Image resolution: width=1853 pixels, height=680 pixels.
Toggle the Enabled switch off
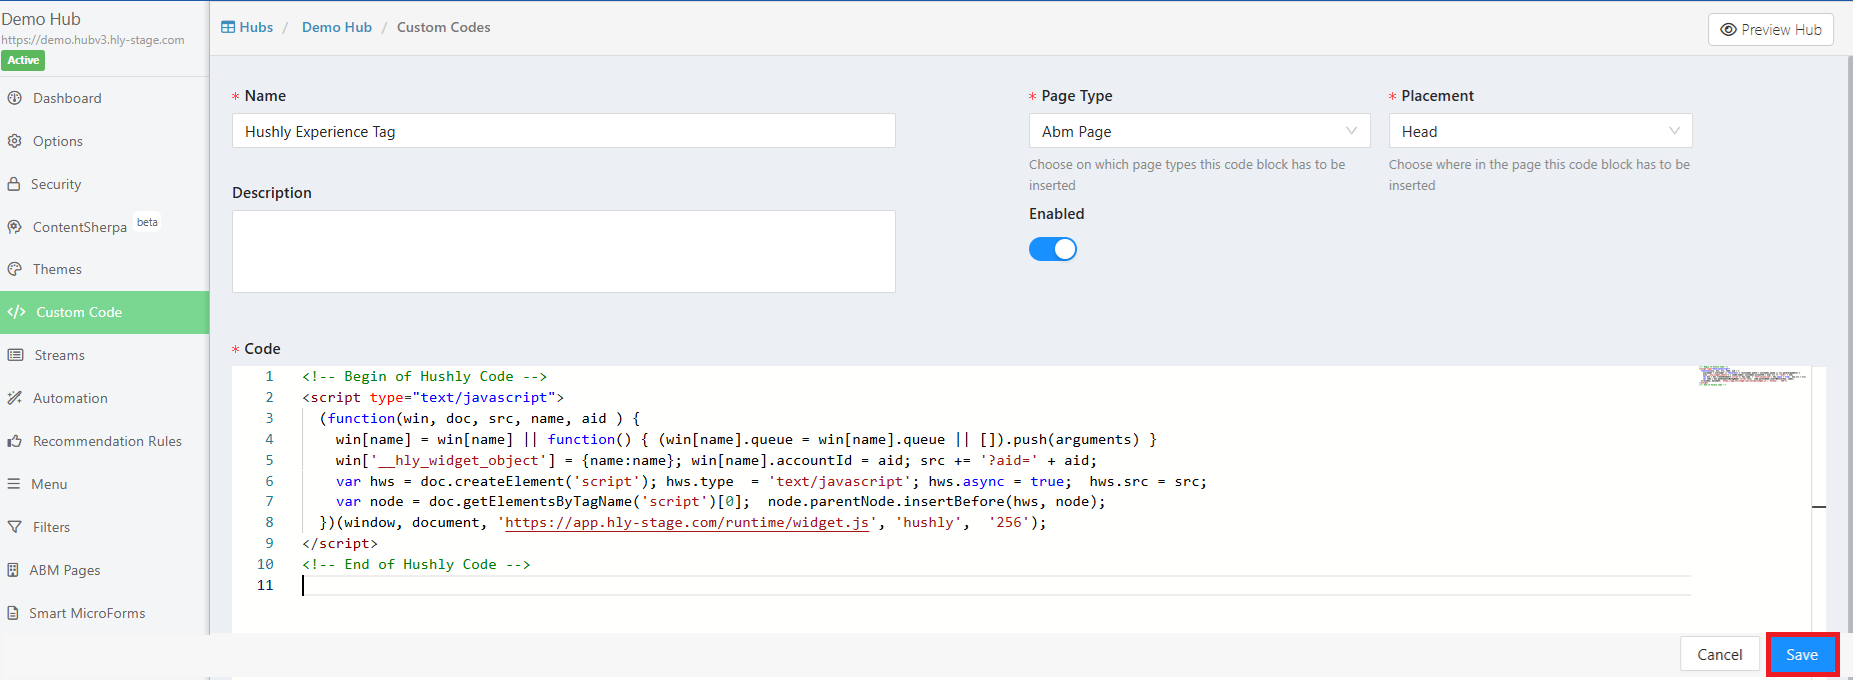tap(1053, 249)
